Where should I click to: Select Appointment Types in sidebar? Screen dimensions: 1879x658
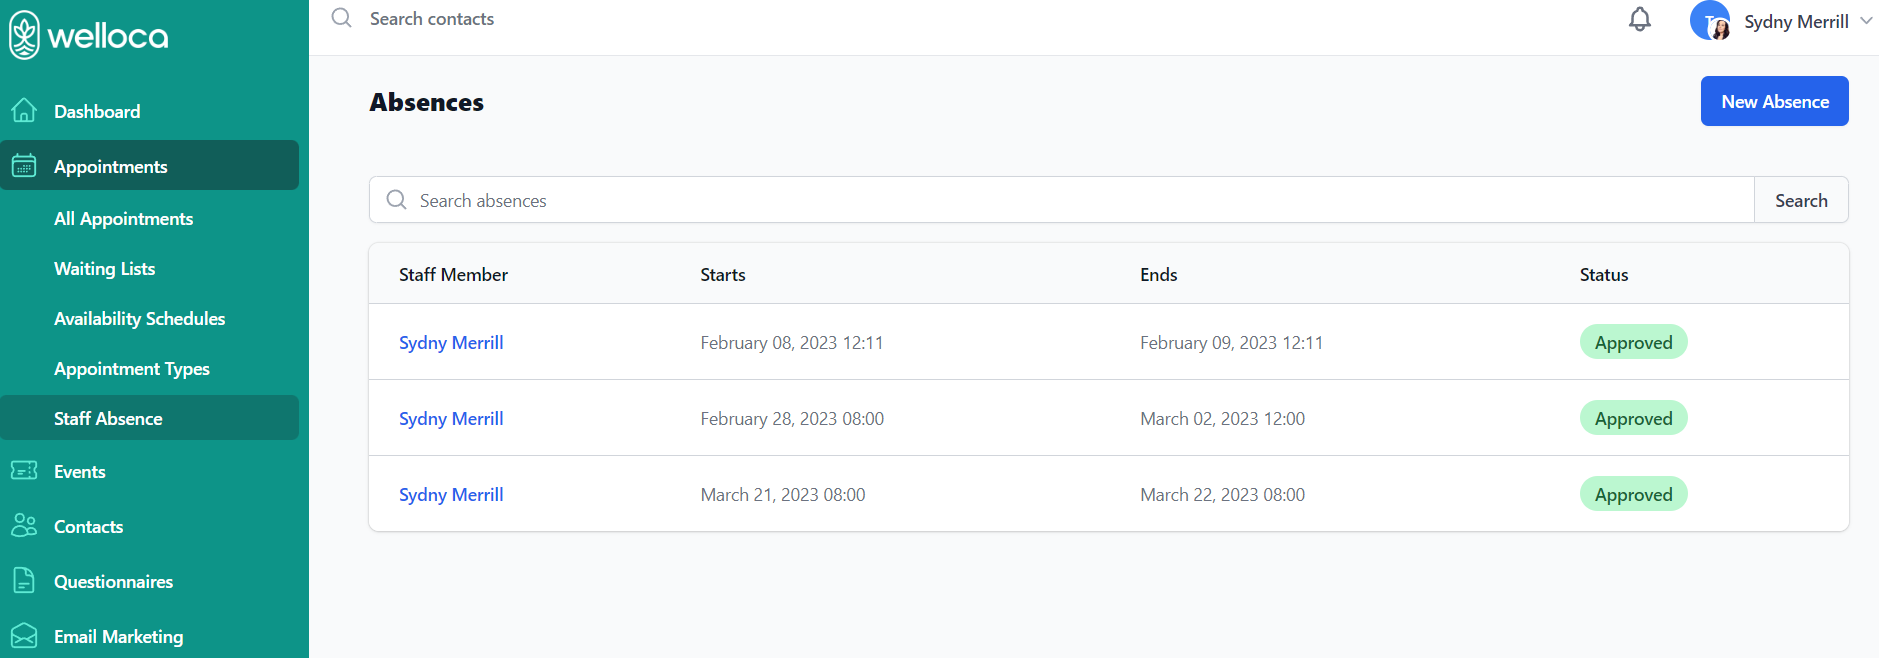coord(131,369)
